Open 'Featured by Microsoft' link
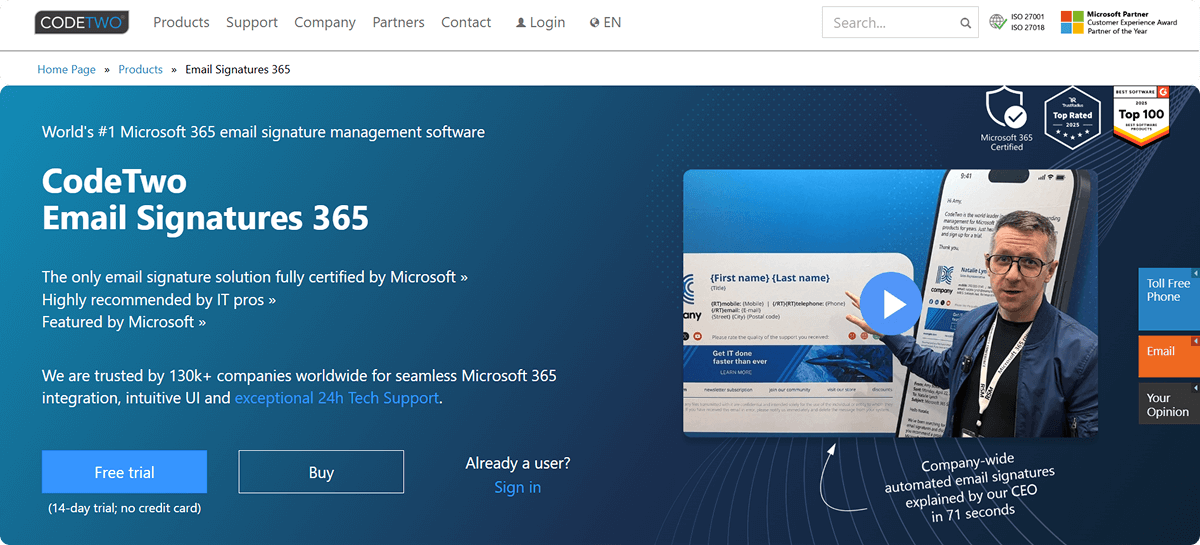This screenshot has width=1200, height=545. [x=124, y=322]
